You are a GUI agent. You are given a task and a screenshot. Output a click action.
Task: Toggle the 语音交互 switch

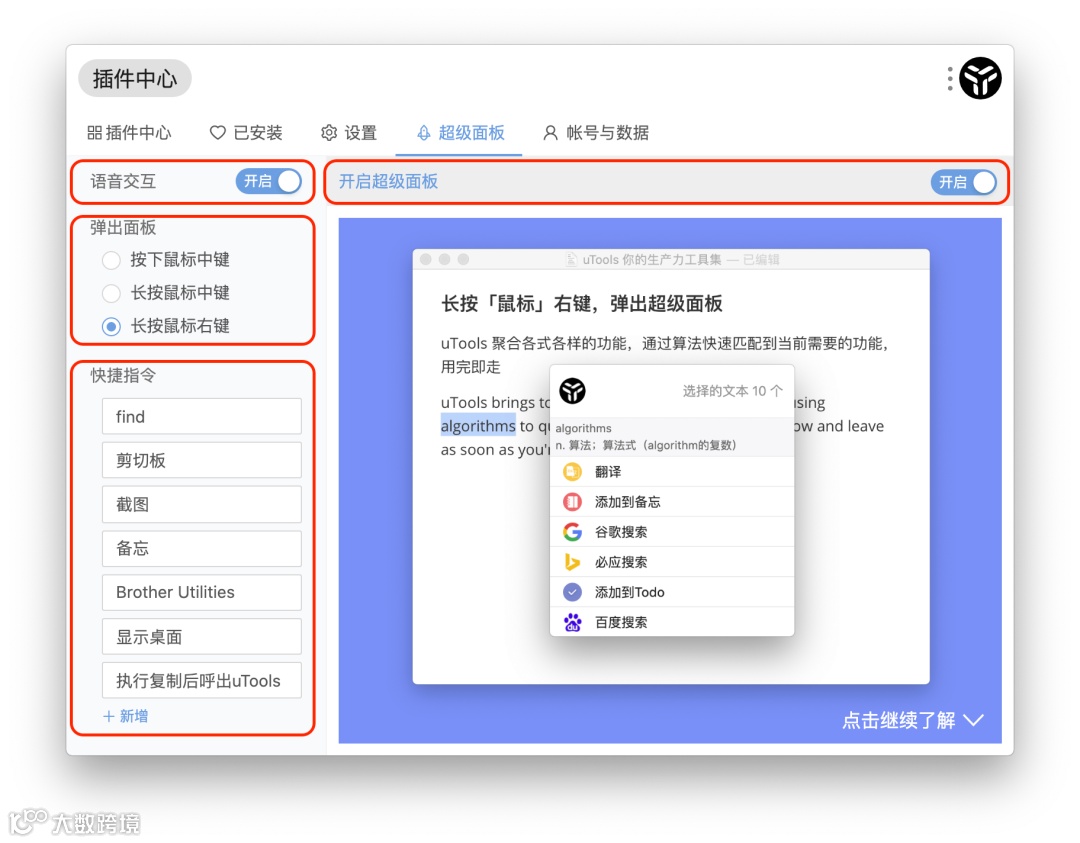[x=269, y=181]
